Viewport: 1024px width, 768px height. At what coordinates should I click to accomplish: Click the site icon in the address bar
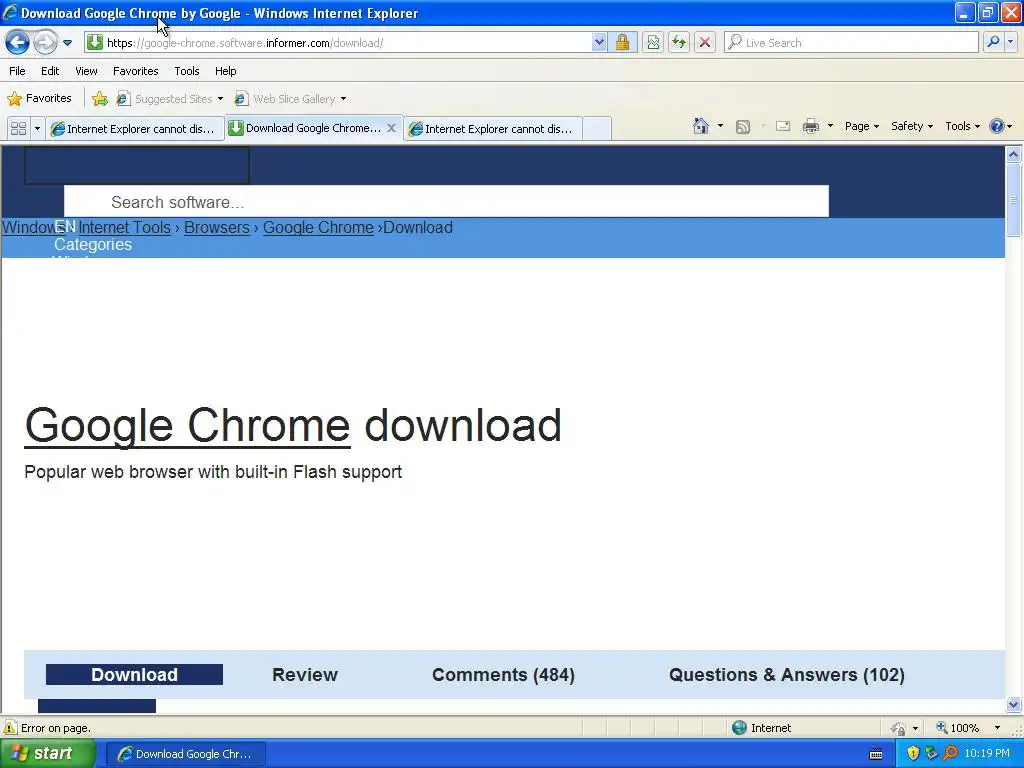(x=95, y=42)
